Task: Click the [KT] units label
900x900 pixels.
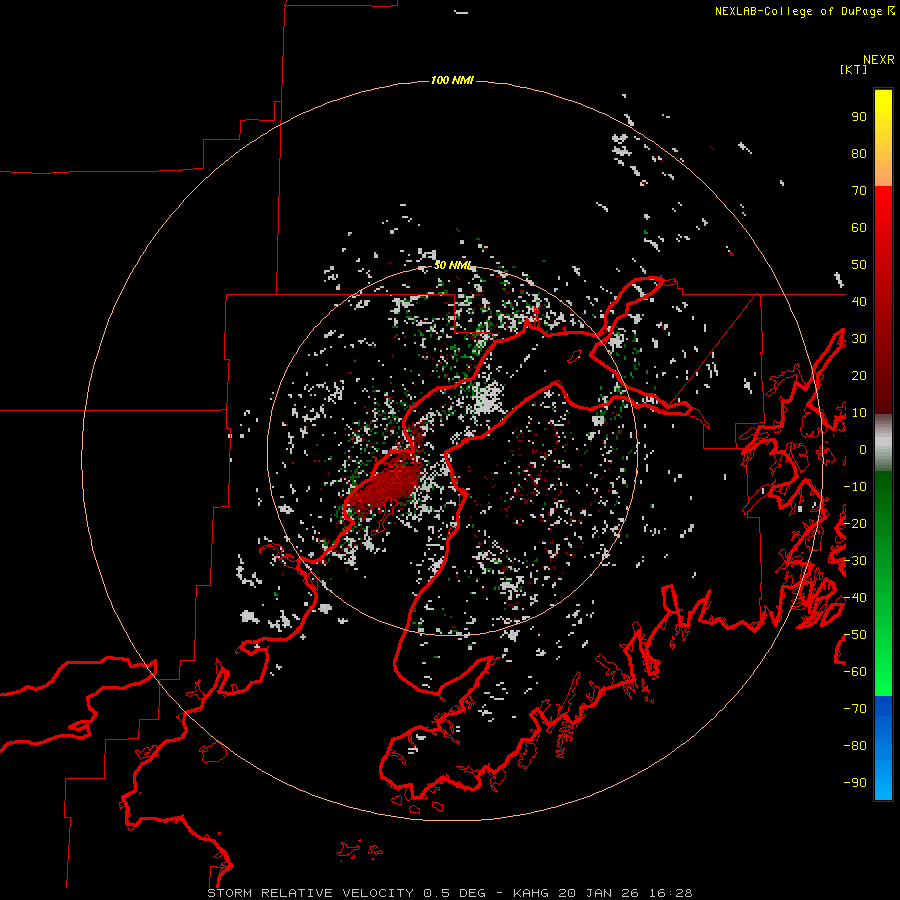Action: [x=853, y=69]
